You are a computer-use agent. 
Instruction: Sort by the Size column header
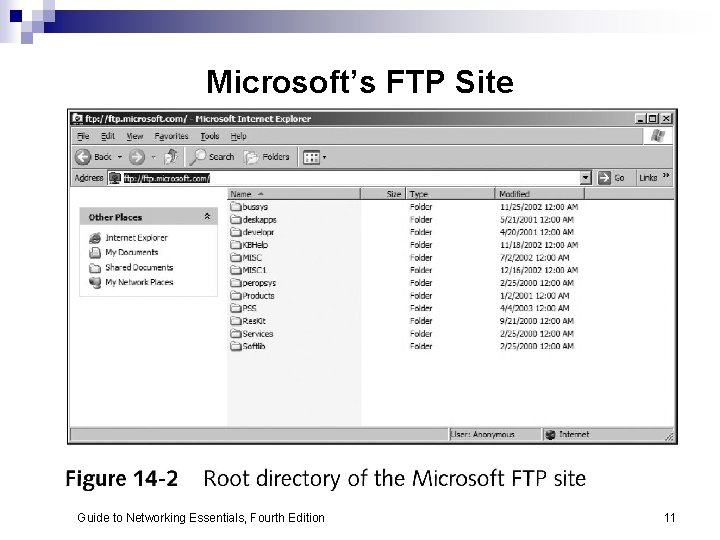(x=383, y=194)
